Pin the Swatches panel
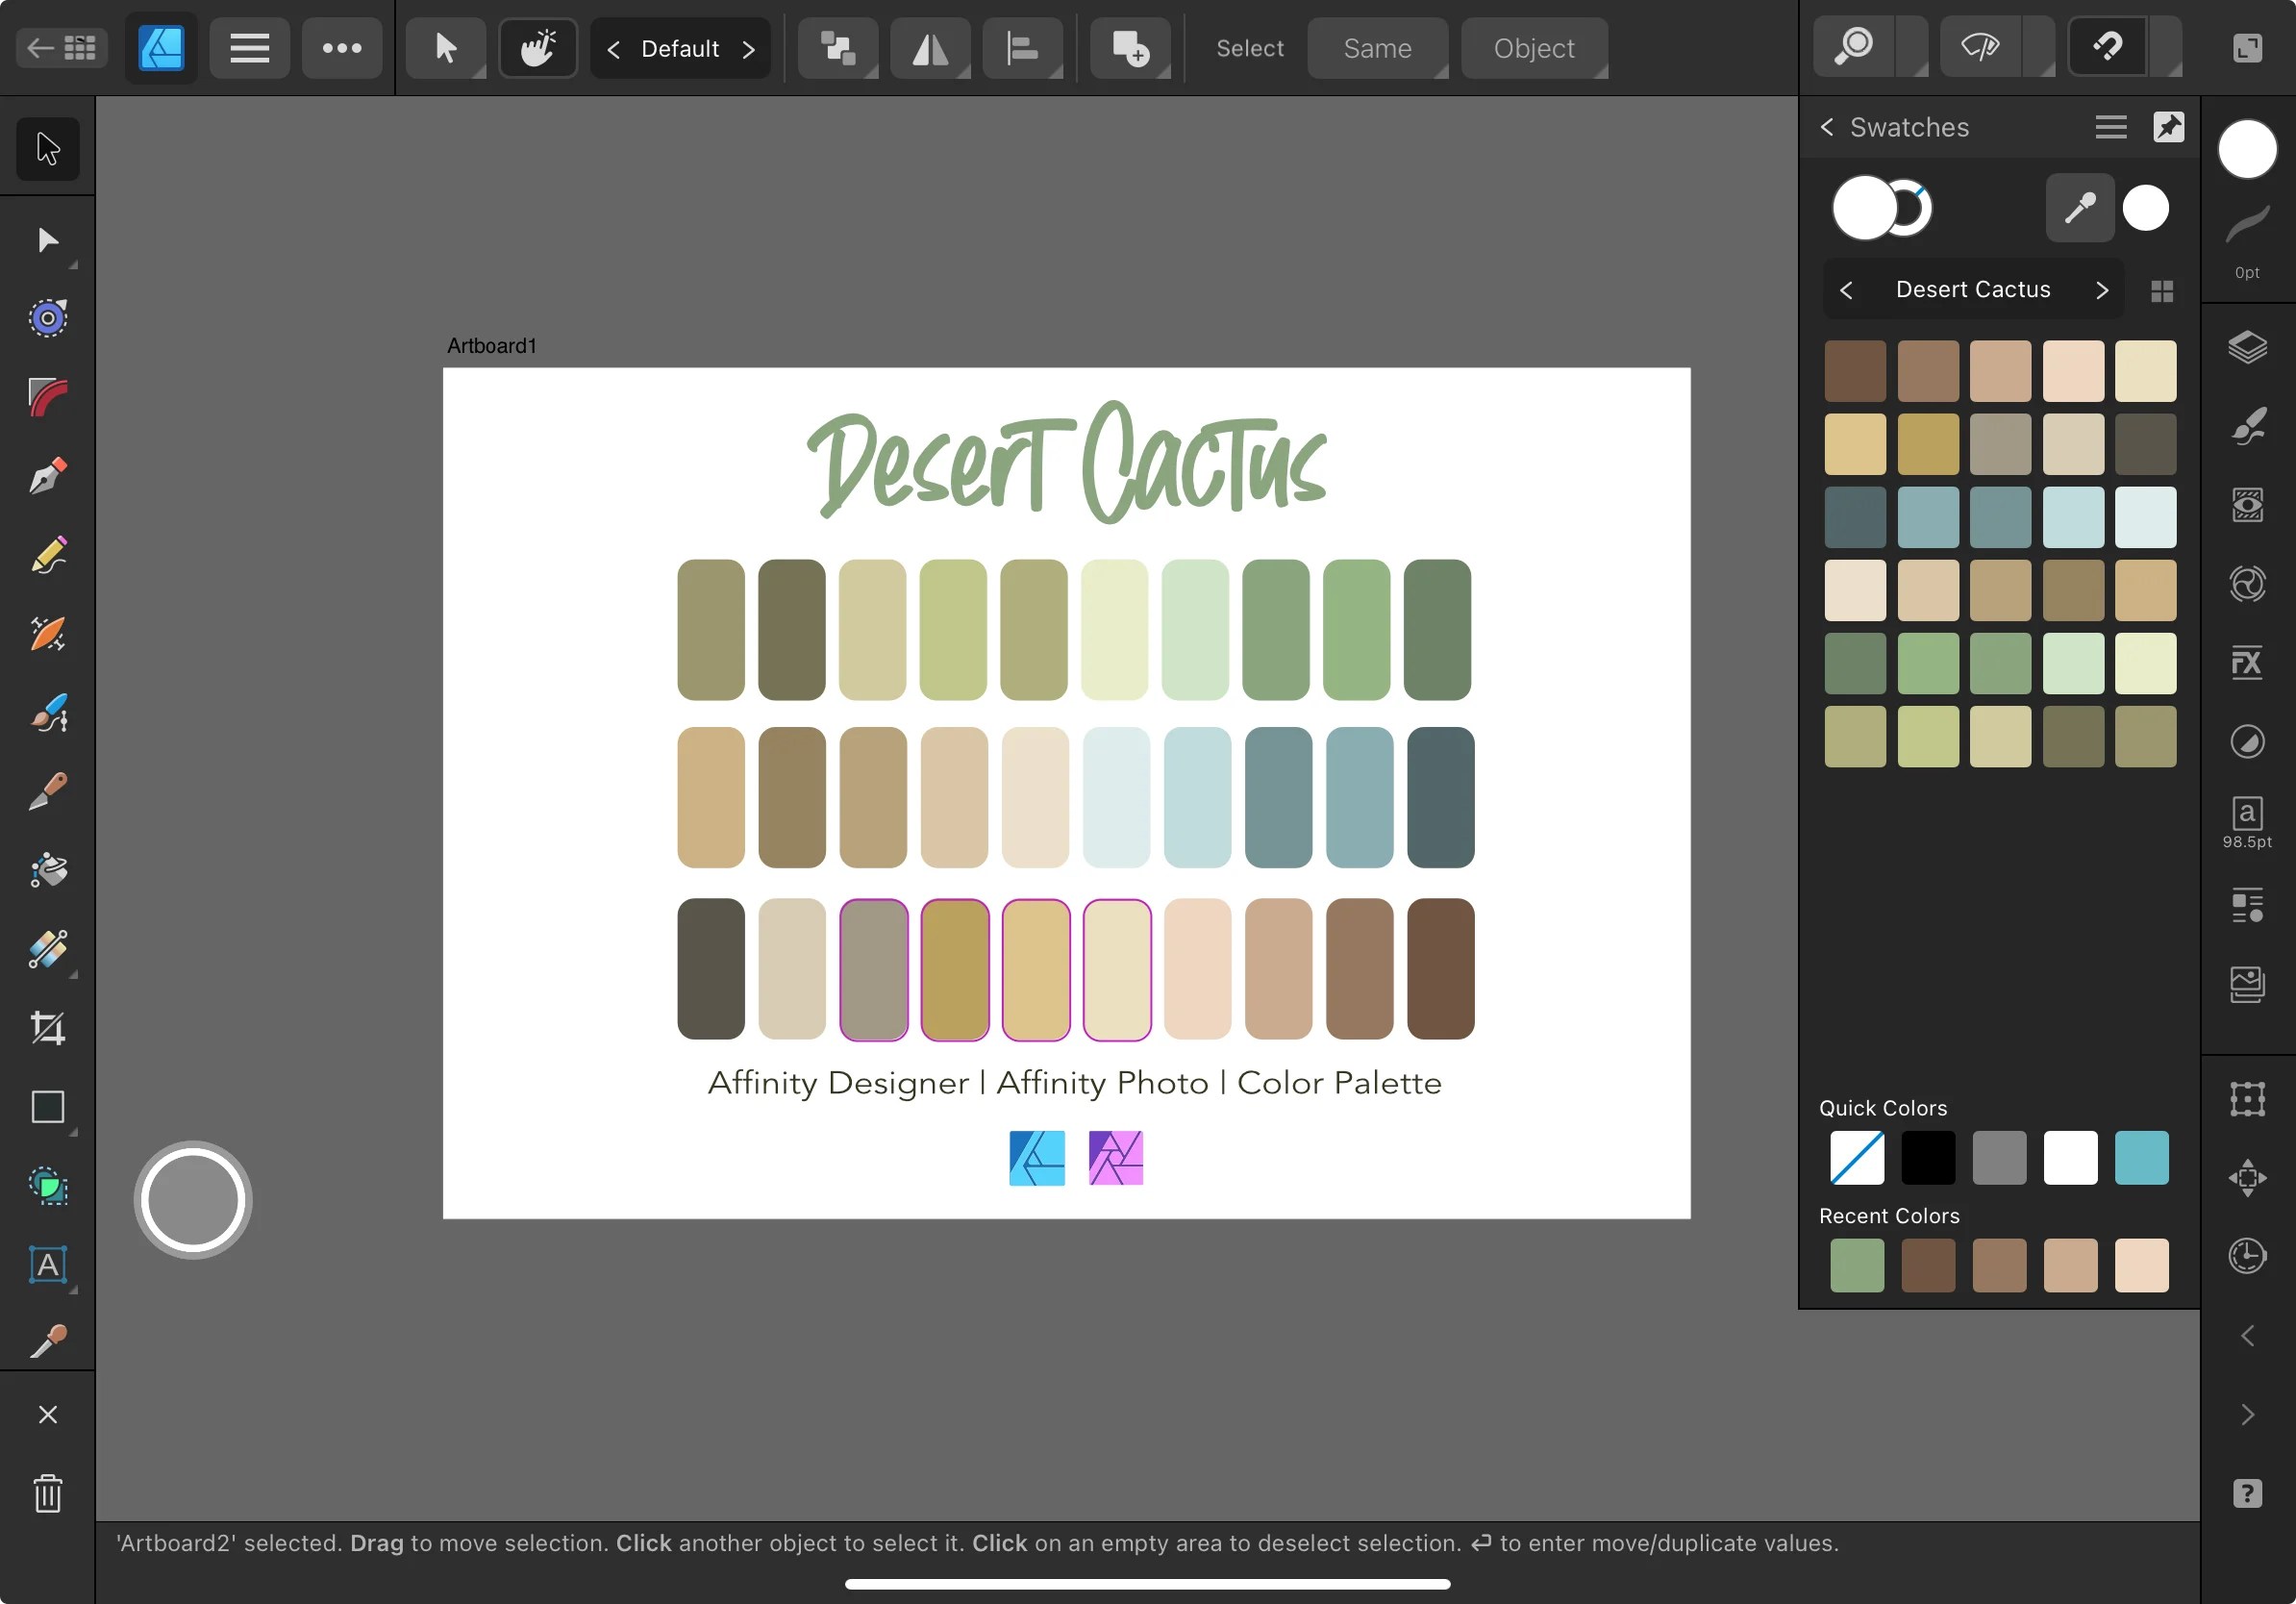2296x1604 pixels. pyautogui.click(x=2168, y=127)
